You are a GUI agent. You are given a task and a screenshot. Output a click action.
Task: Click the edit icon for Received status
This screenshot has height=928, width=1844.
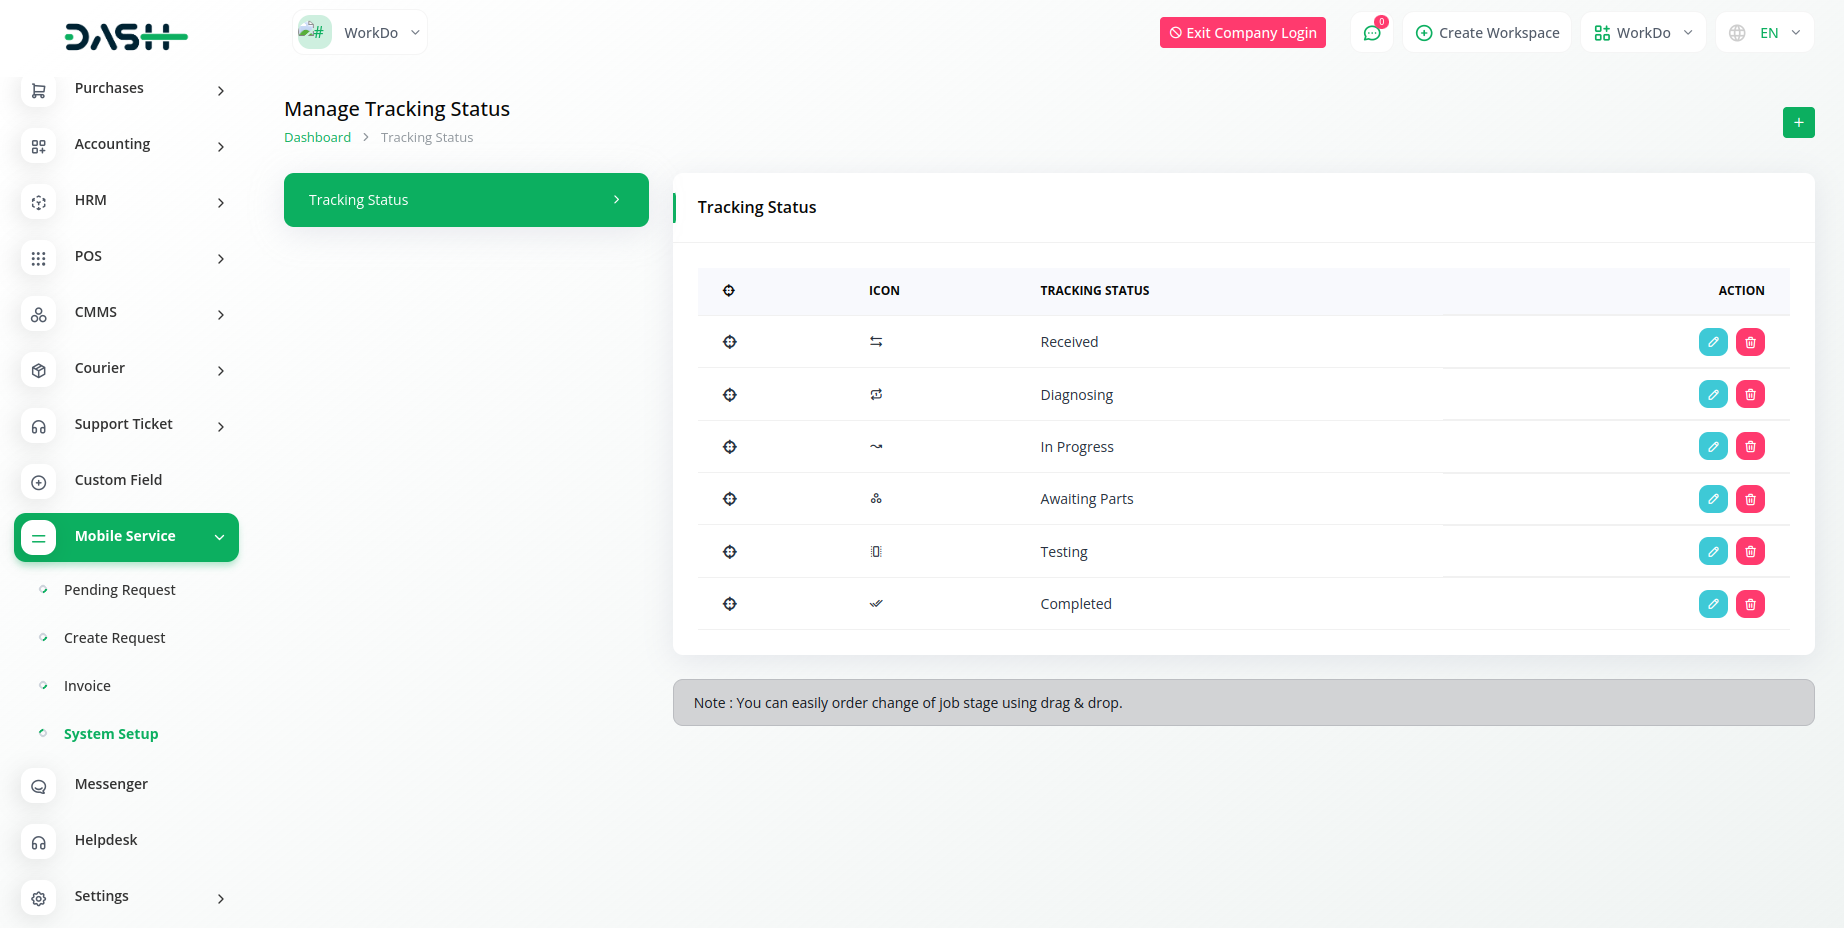[x=1712, y=342]
